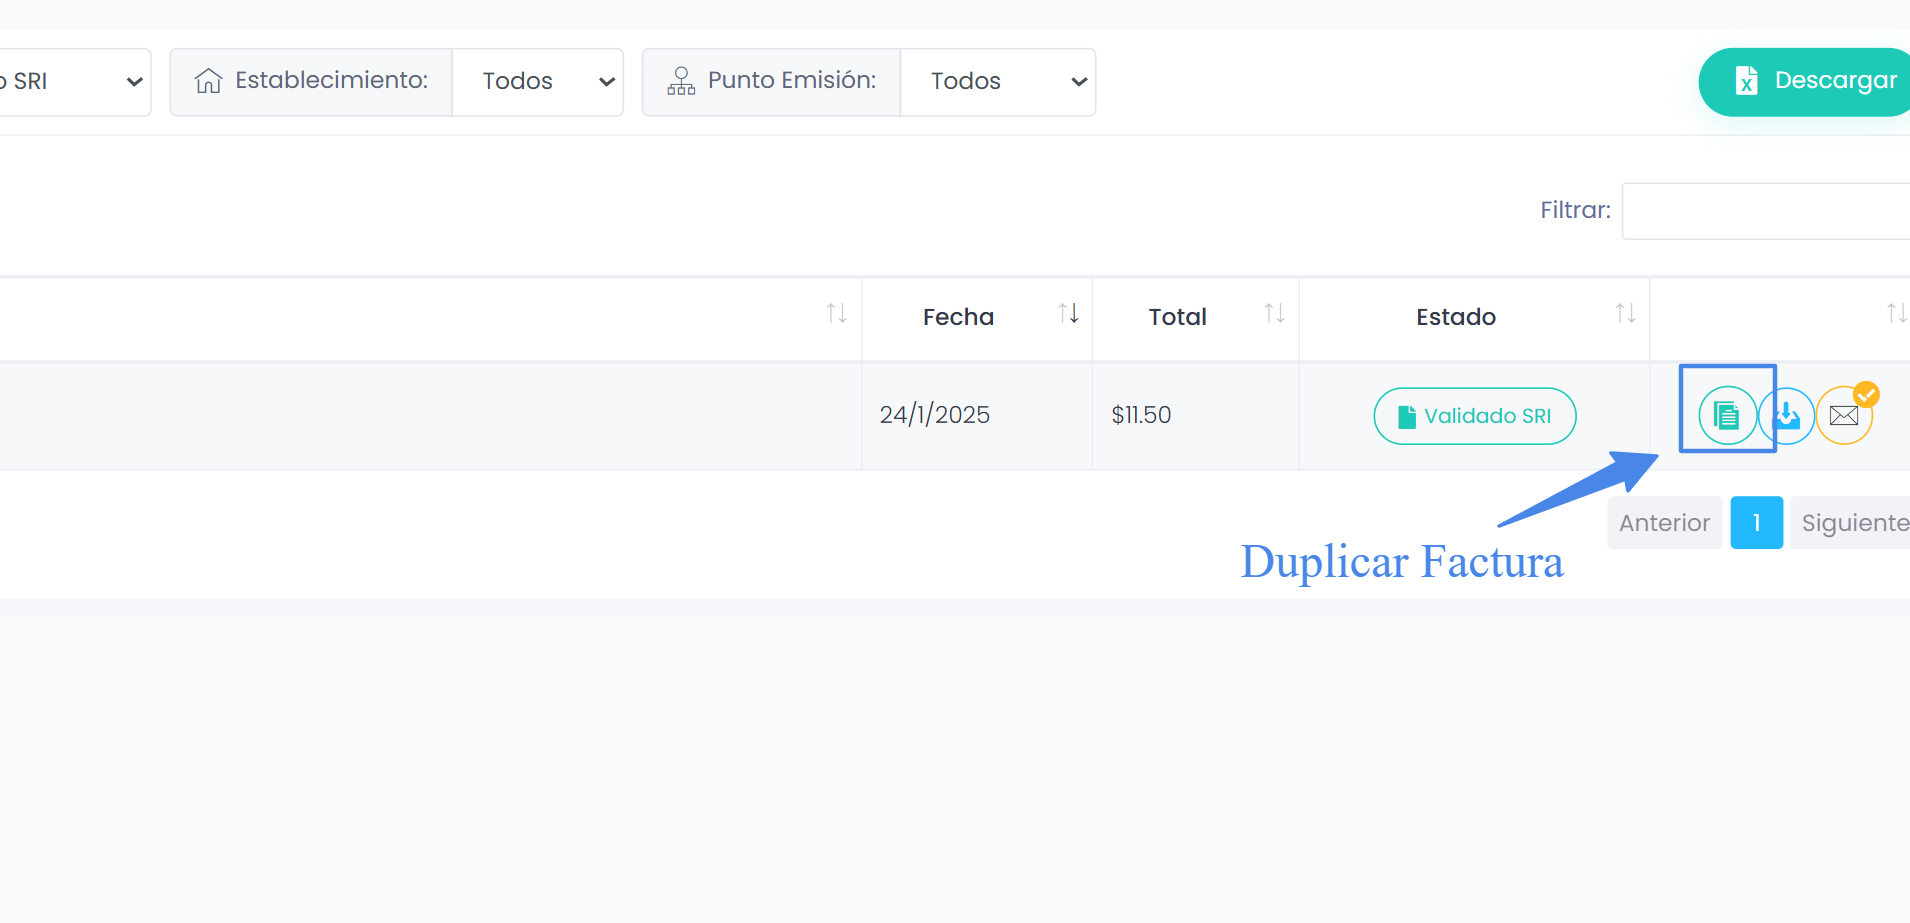Open the SRI status dropdown

point(70,81)
